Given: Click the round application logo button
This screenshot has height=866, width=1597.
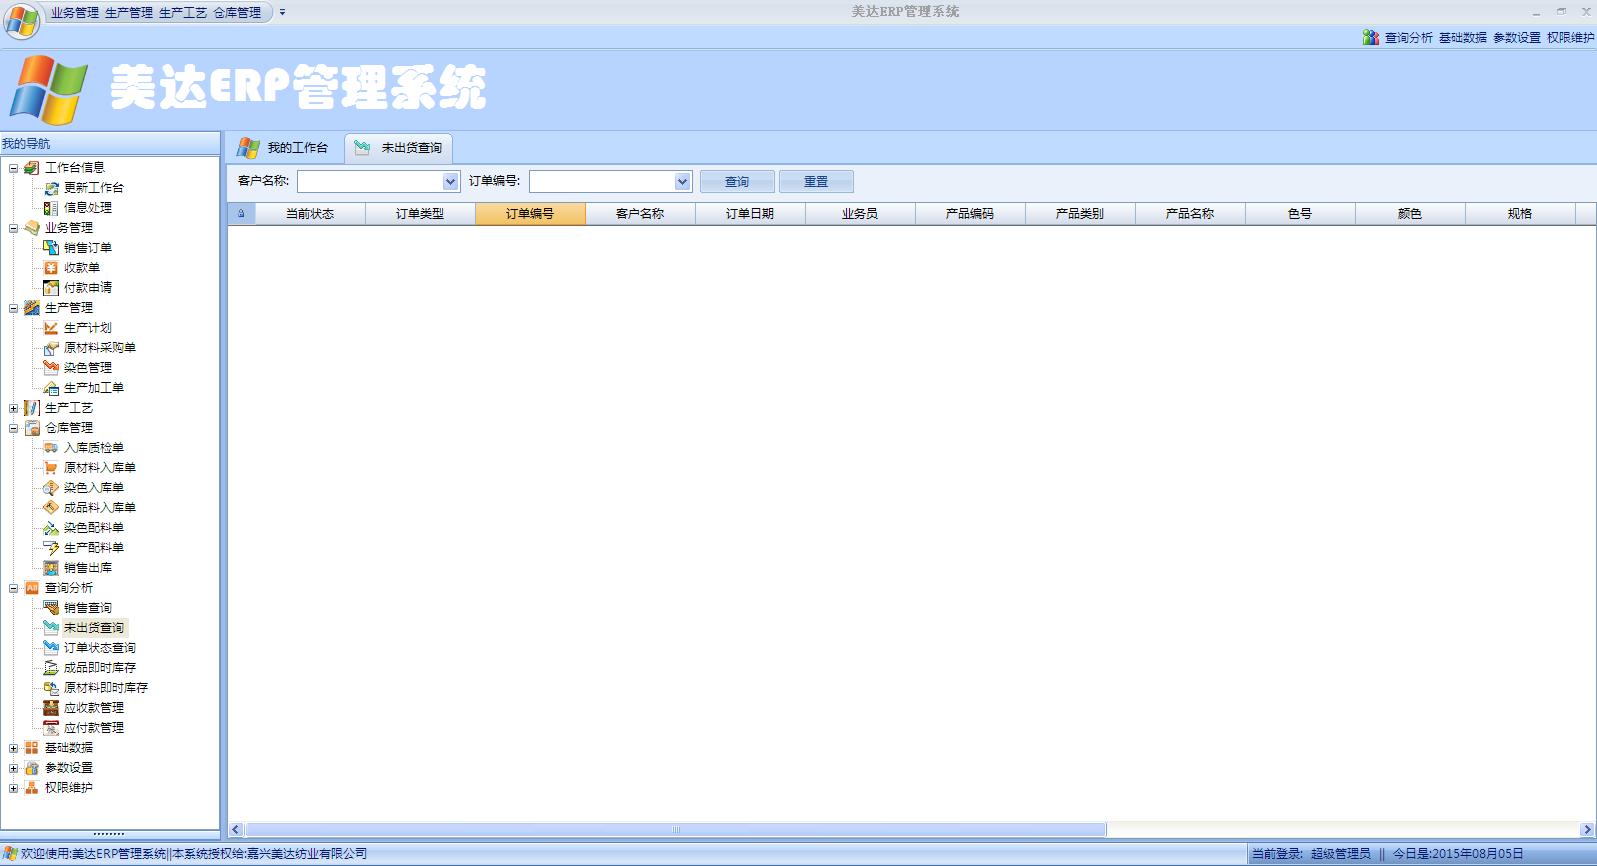Looking at the screenshot, I should (x=22, y=20).
